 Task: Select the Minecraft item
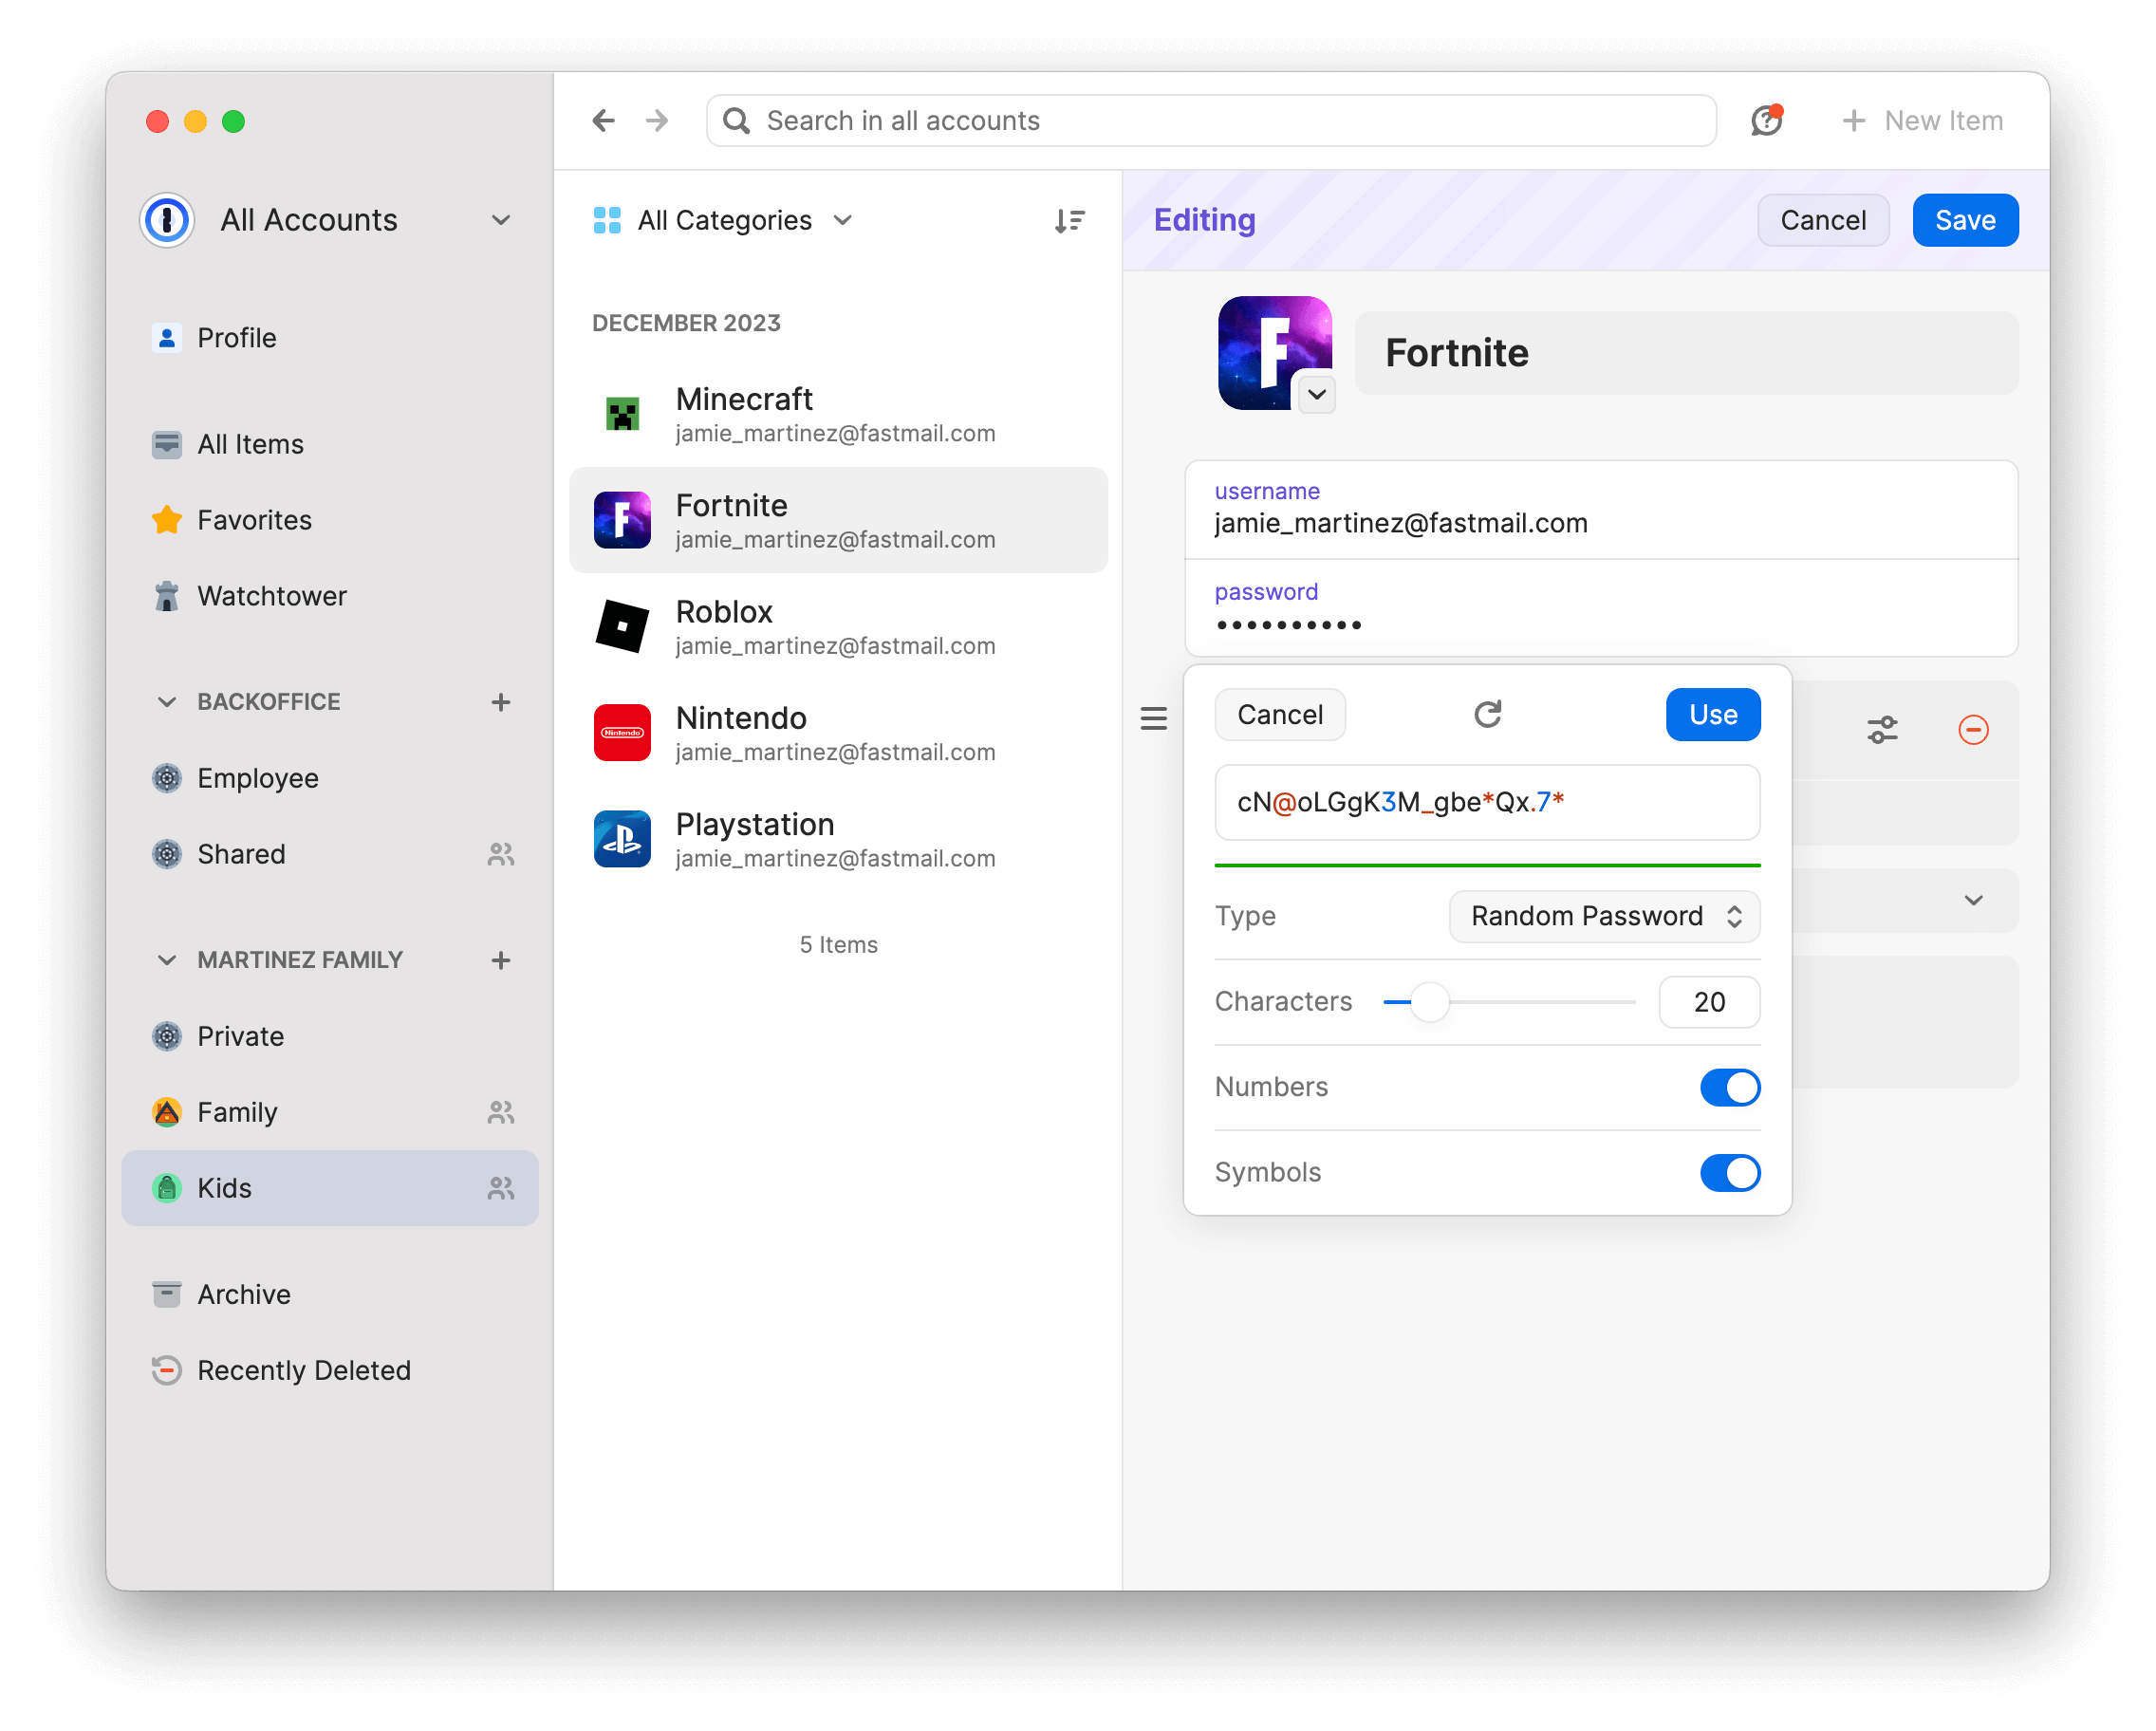[x=743, y=414]
